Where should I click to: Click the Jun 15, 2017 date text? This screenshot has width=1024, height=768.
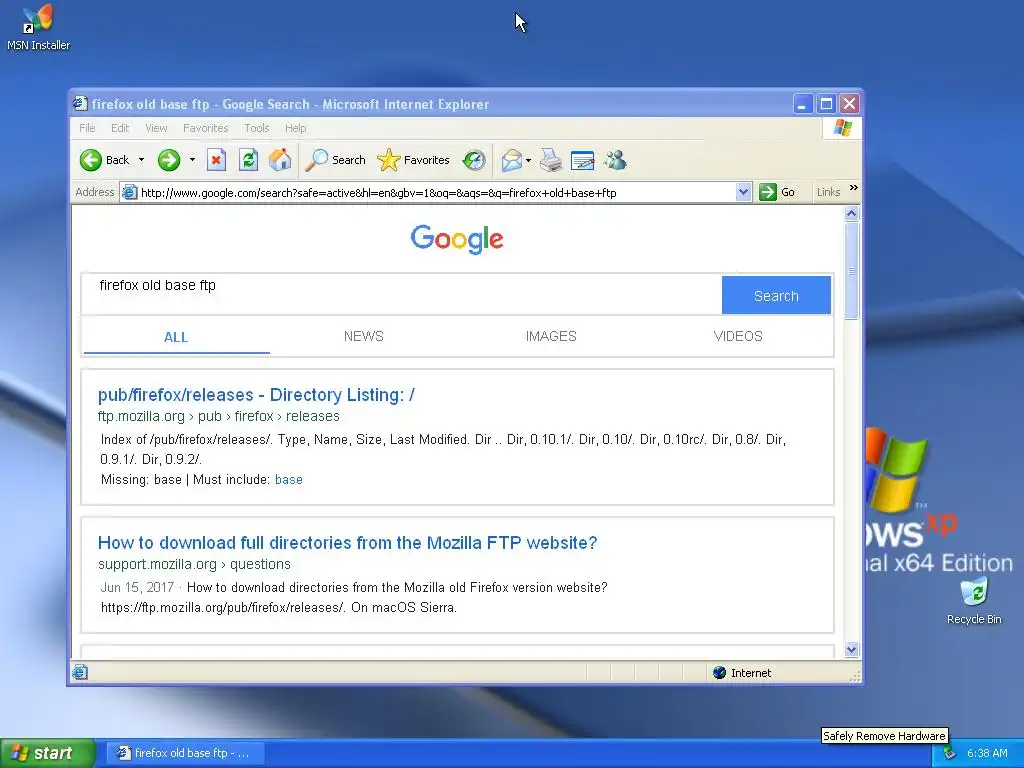pos(137,588)
